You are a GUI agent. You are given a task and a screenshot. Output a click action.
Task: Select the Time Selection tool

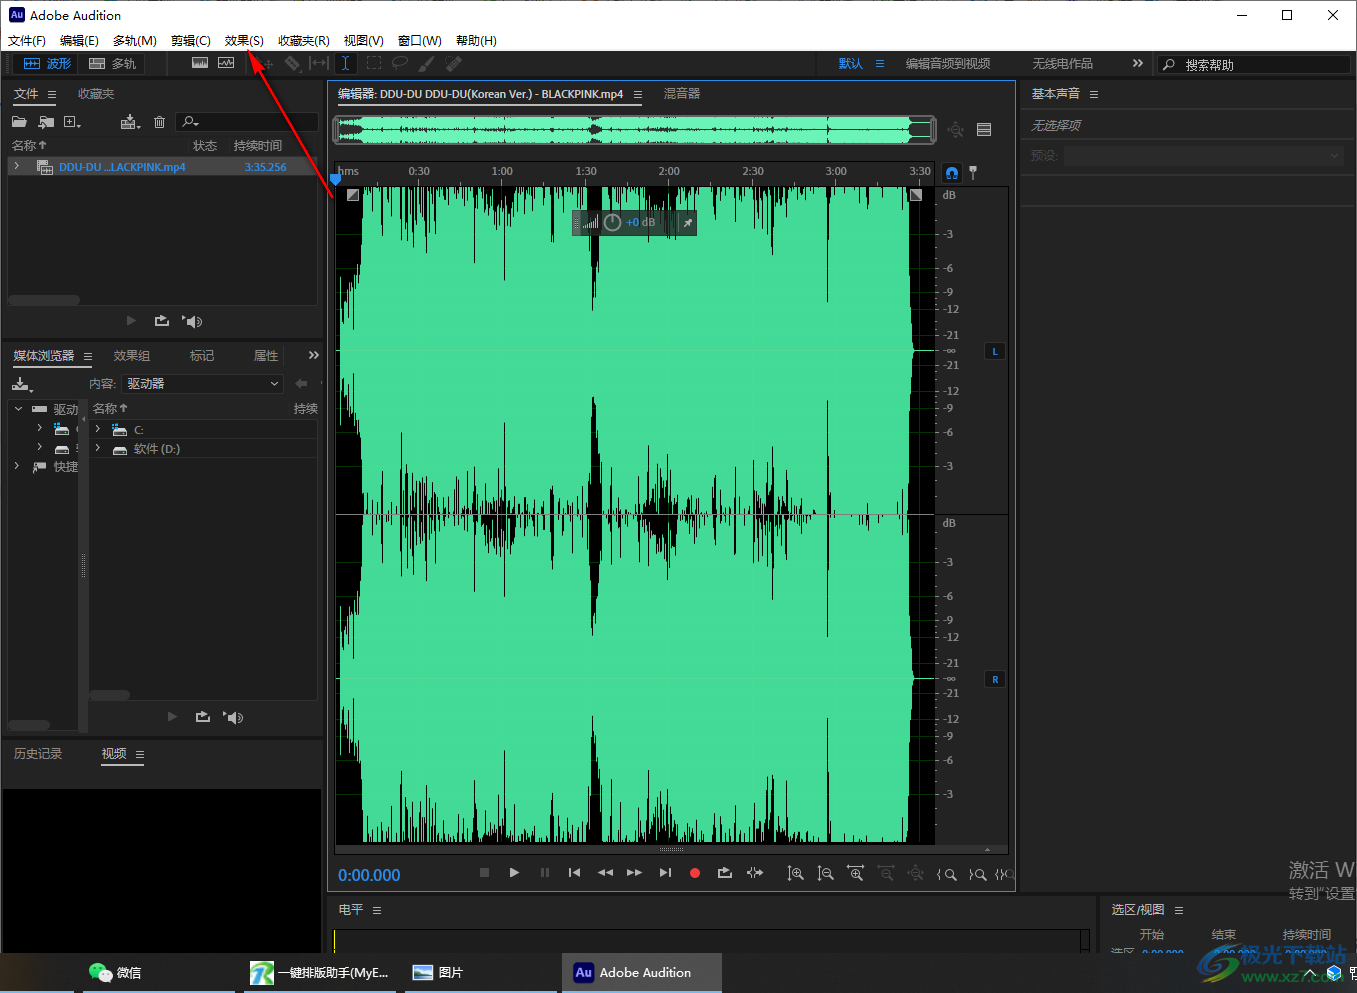pos(345,63)
